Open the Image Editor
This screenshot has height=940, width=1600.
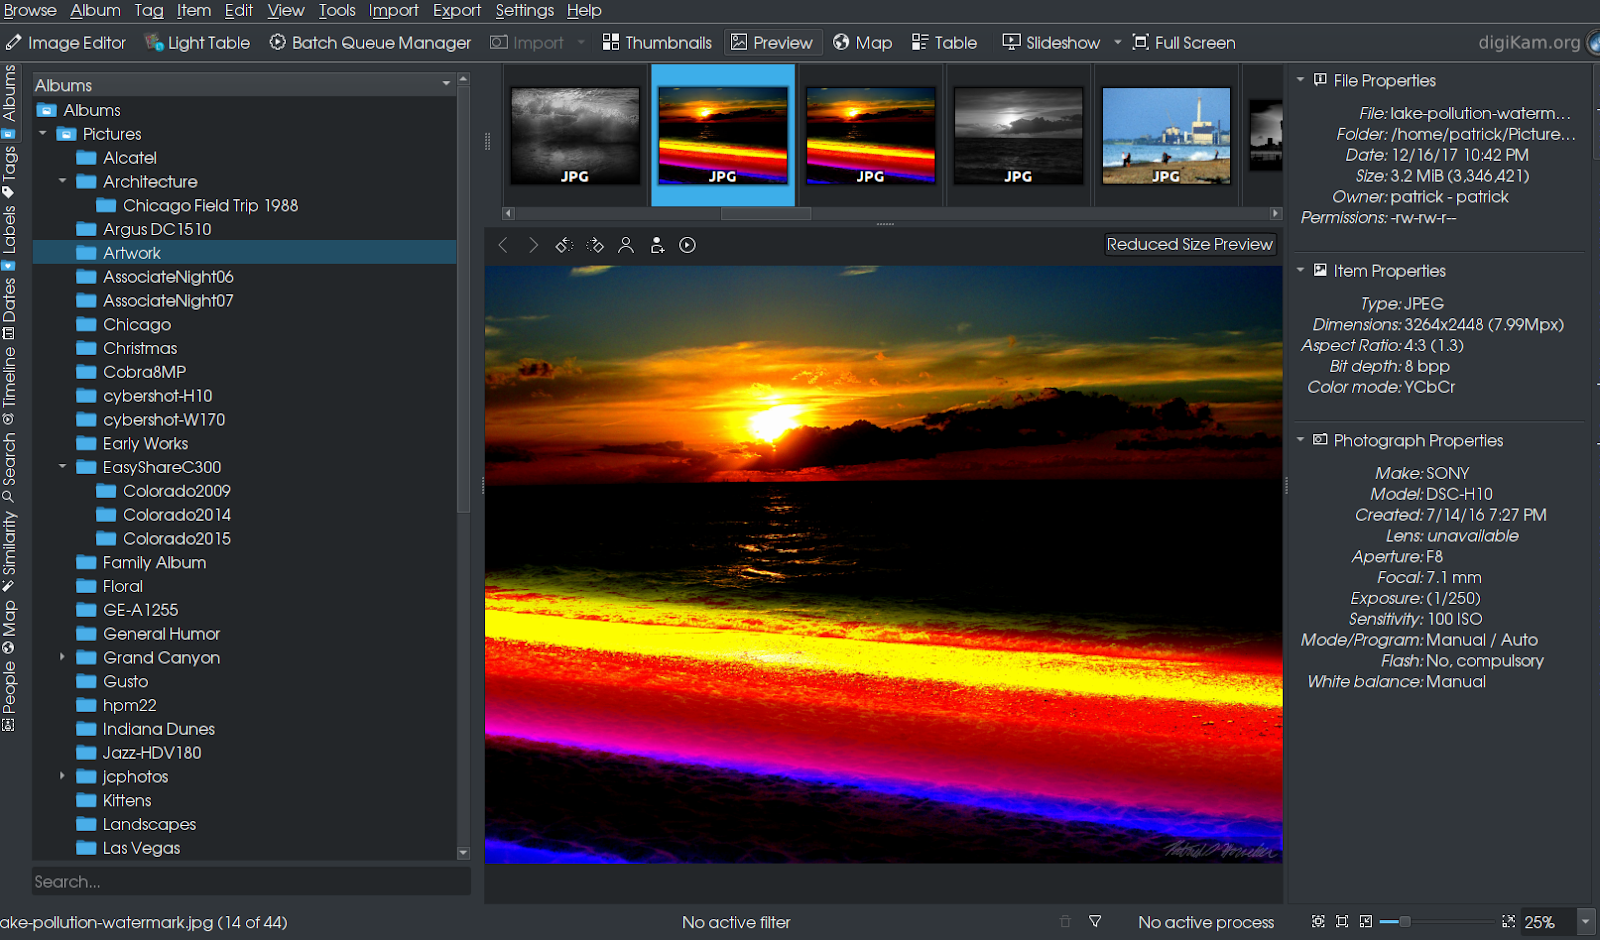(66, 42)
